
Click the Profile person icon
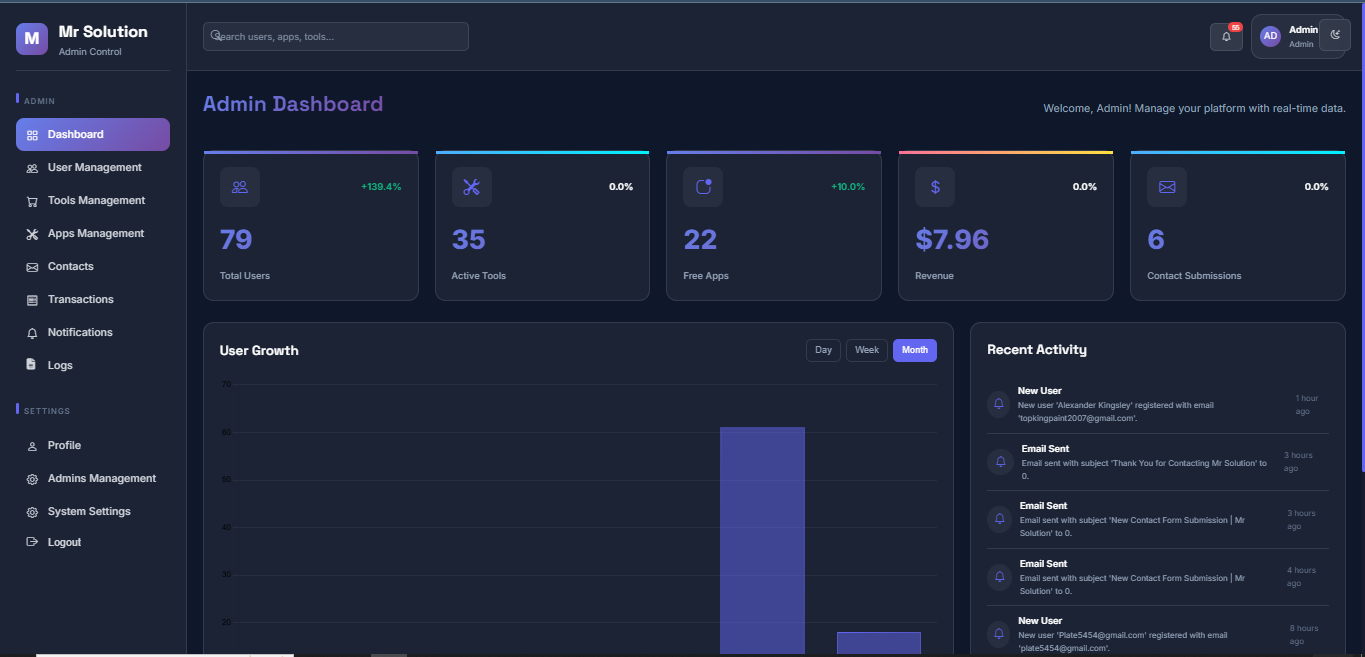[x=32, y=446]
